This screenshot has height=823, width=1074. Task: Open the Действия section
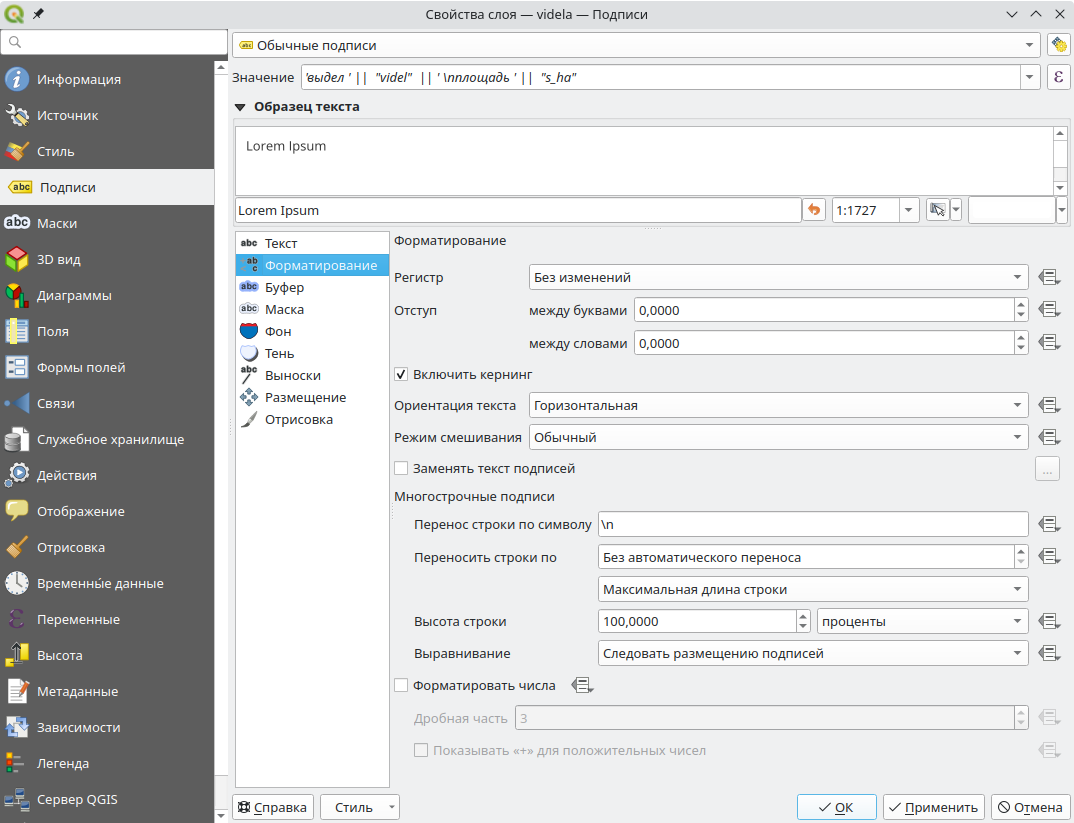[108, 475]
